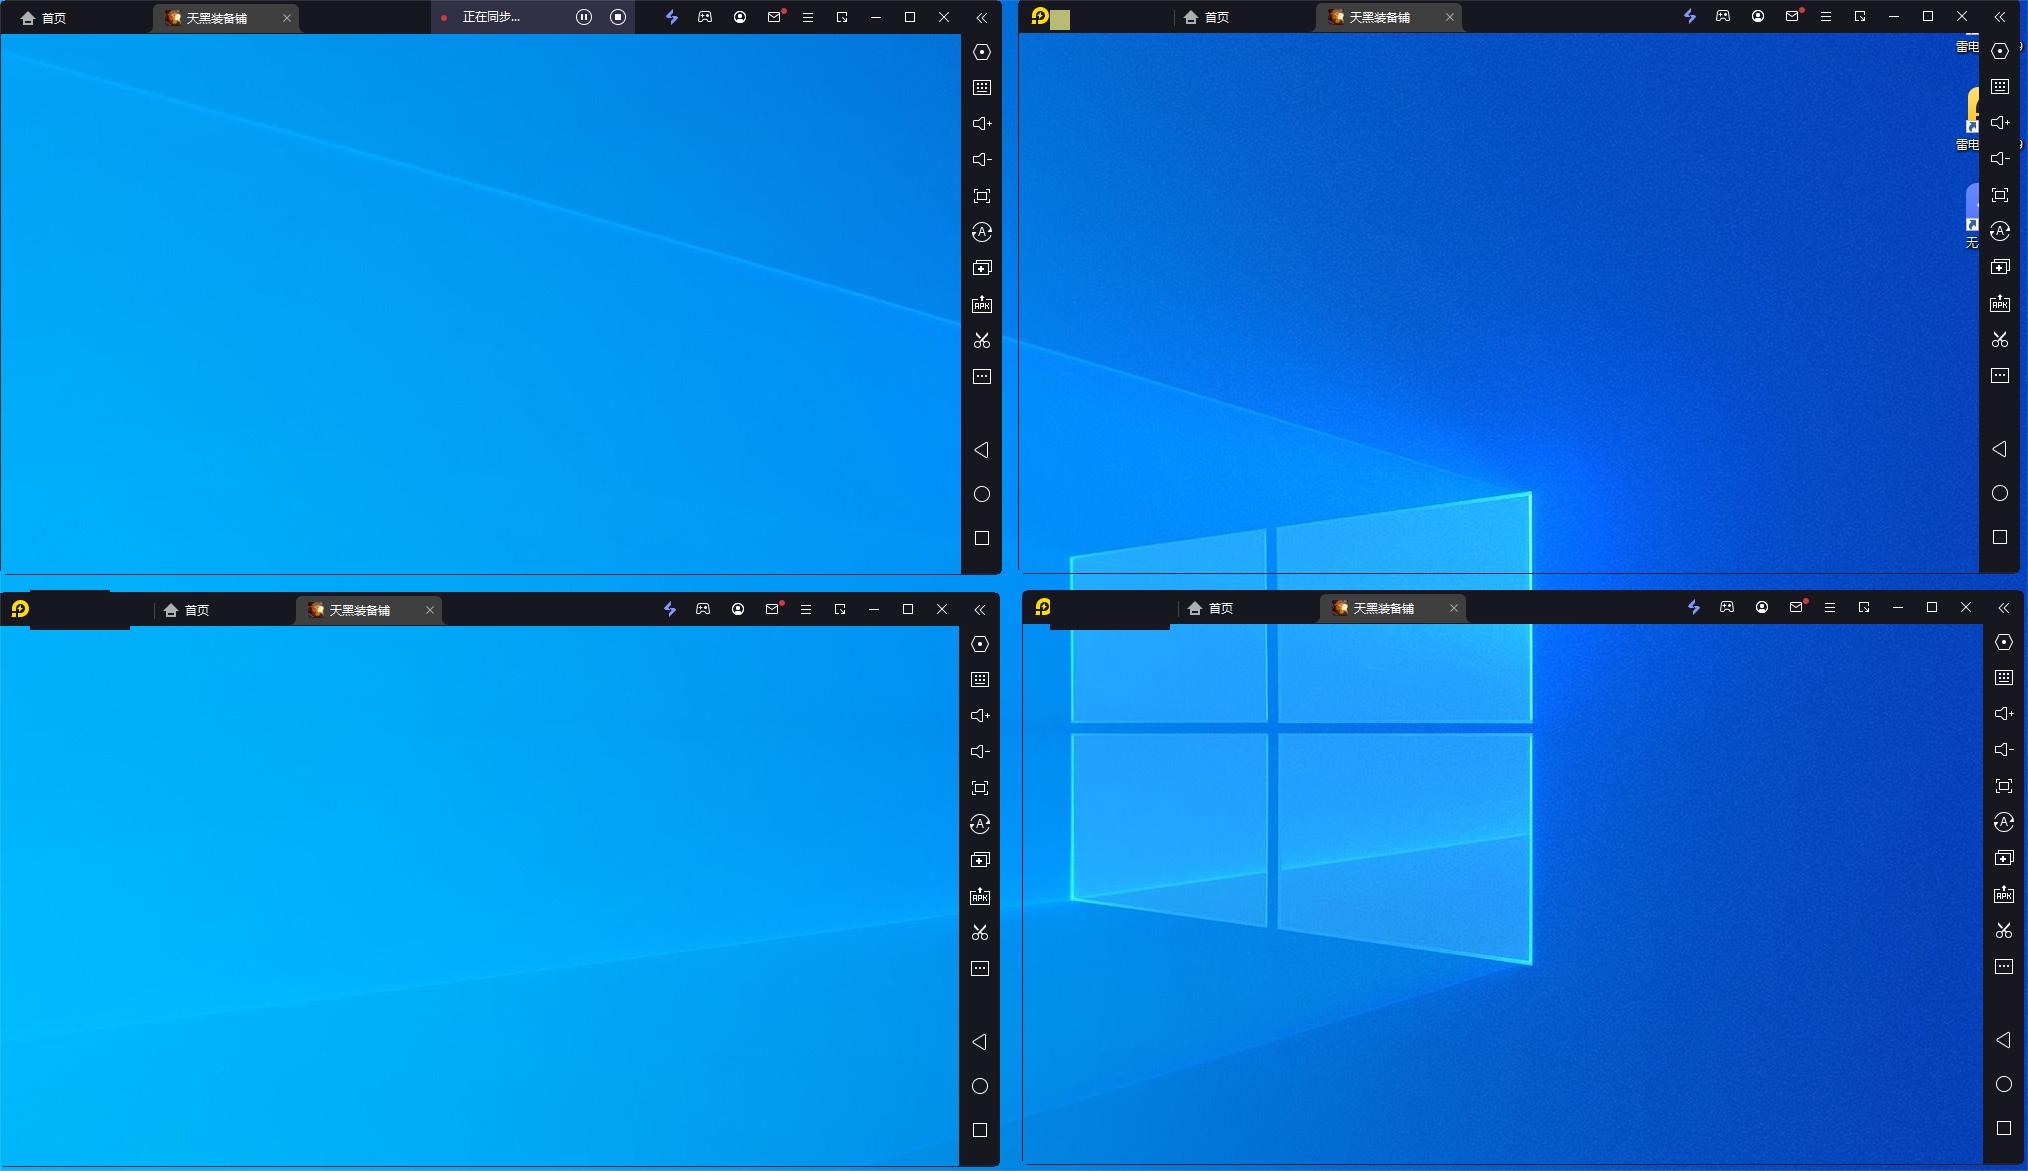The image size is (2028, 1171).
Task: Click volume up in bottom-left emulator sidebar
Action: [980, 716]
